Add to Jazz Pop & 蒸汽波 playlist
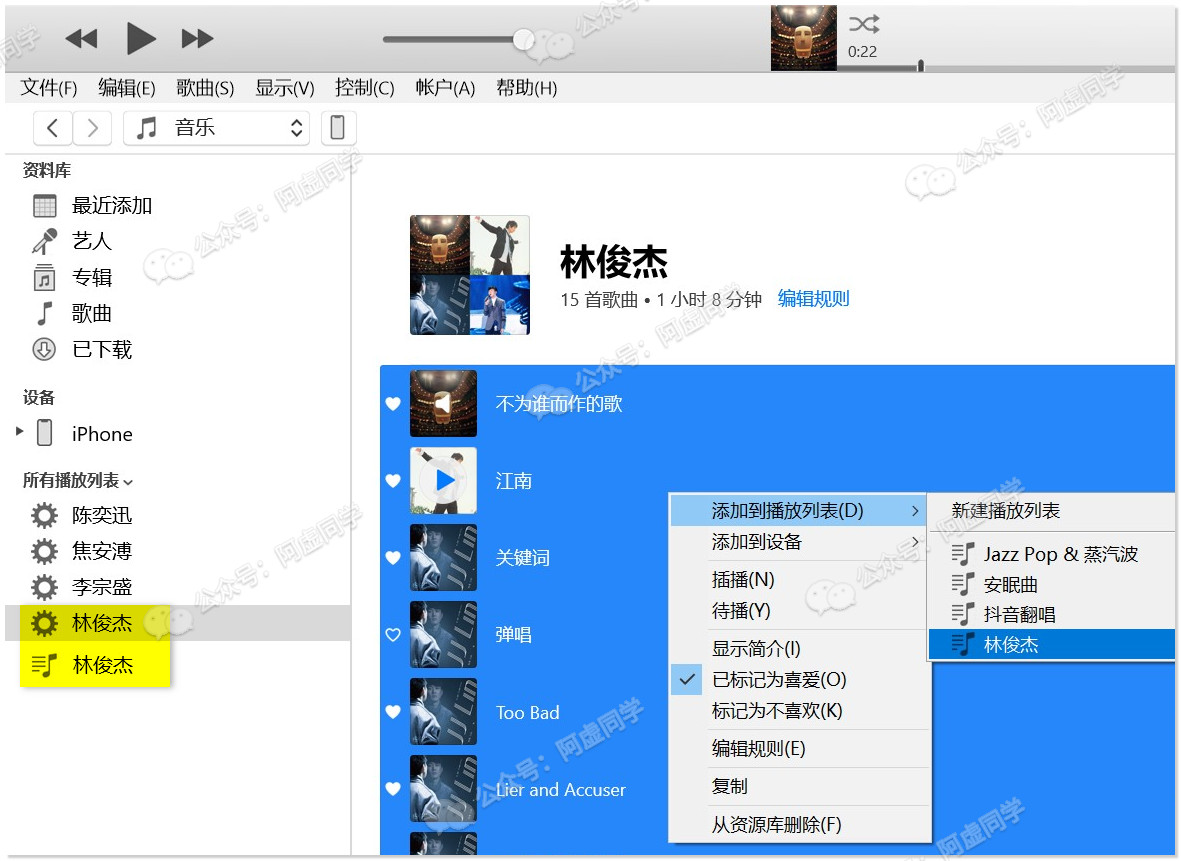This screenshot has width=1181, height=861. (x=1051, y=554)
